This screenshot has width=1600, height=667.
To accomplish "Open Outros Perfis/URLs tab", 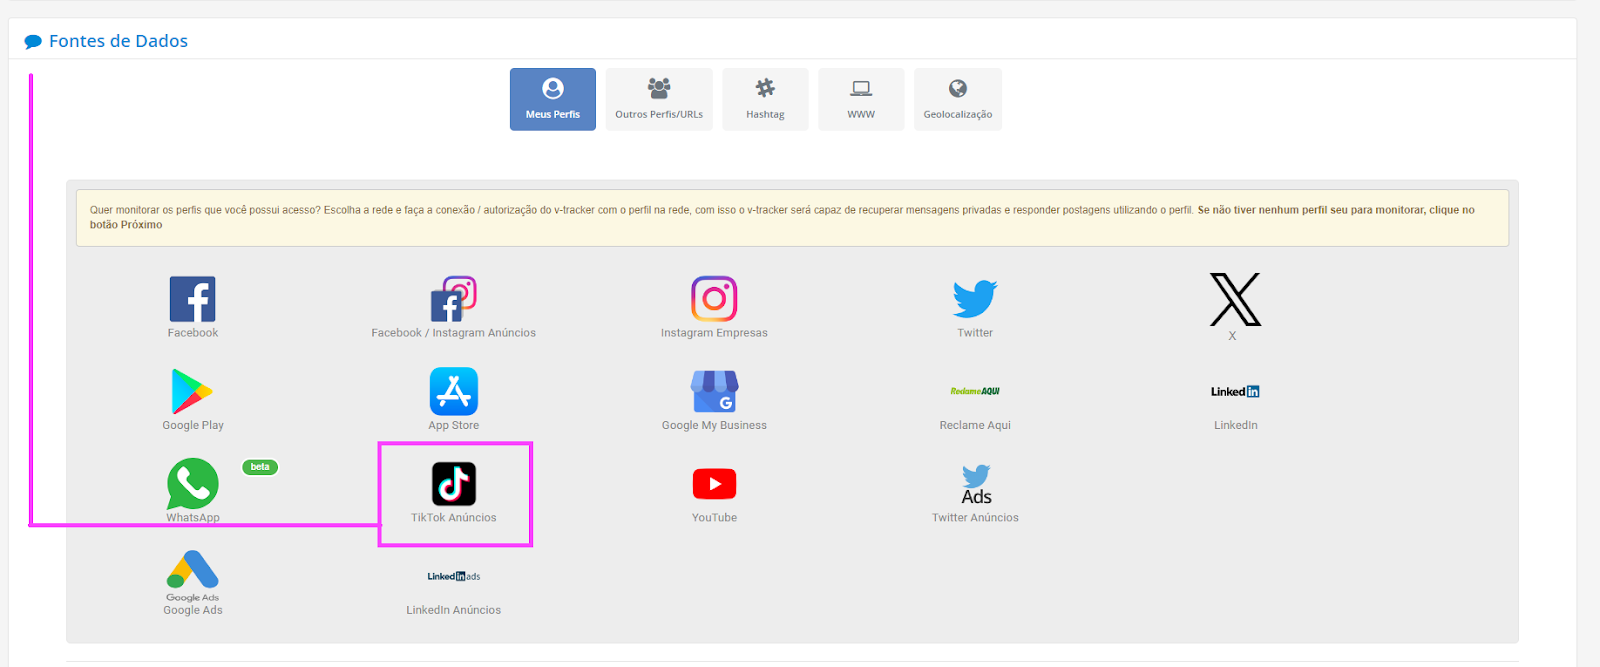I will [x=659, y=99].
